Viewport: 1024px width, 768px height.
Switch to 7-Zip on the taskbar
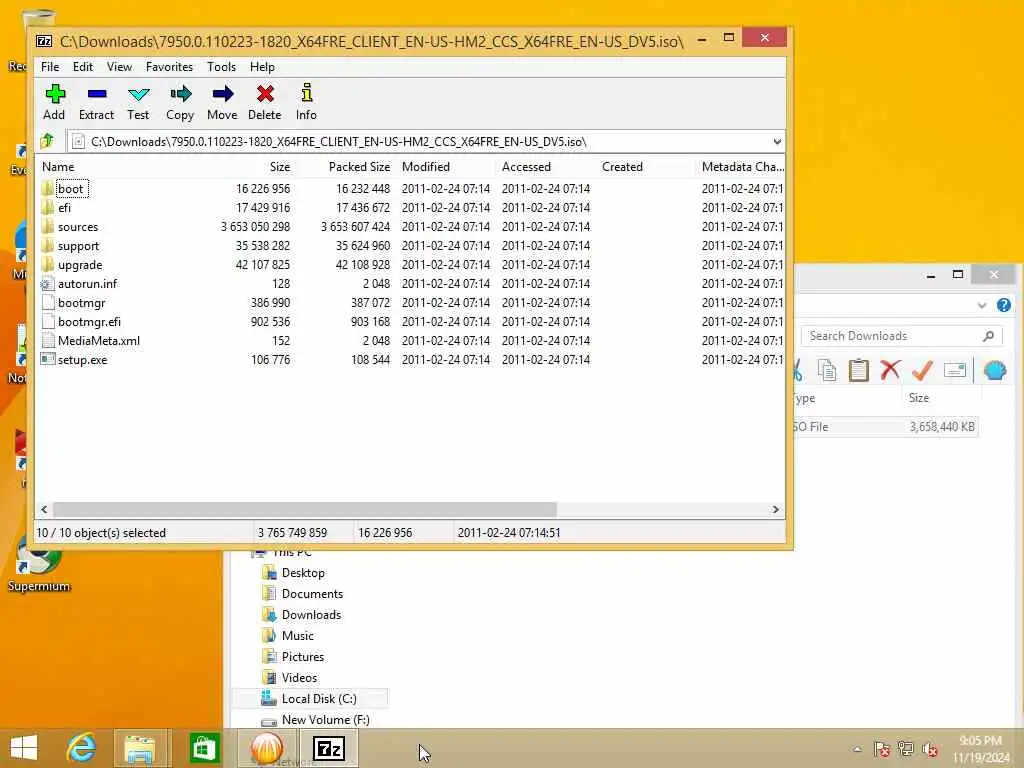pos(328,748)
